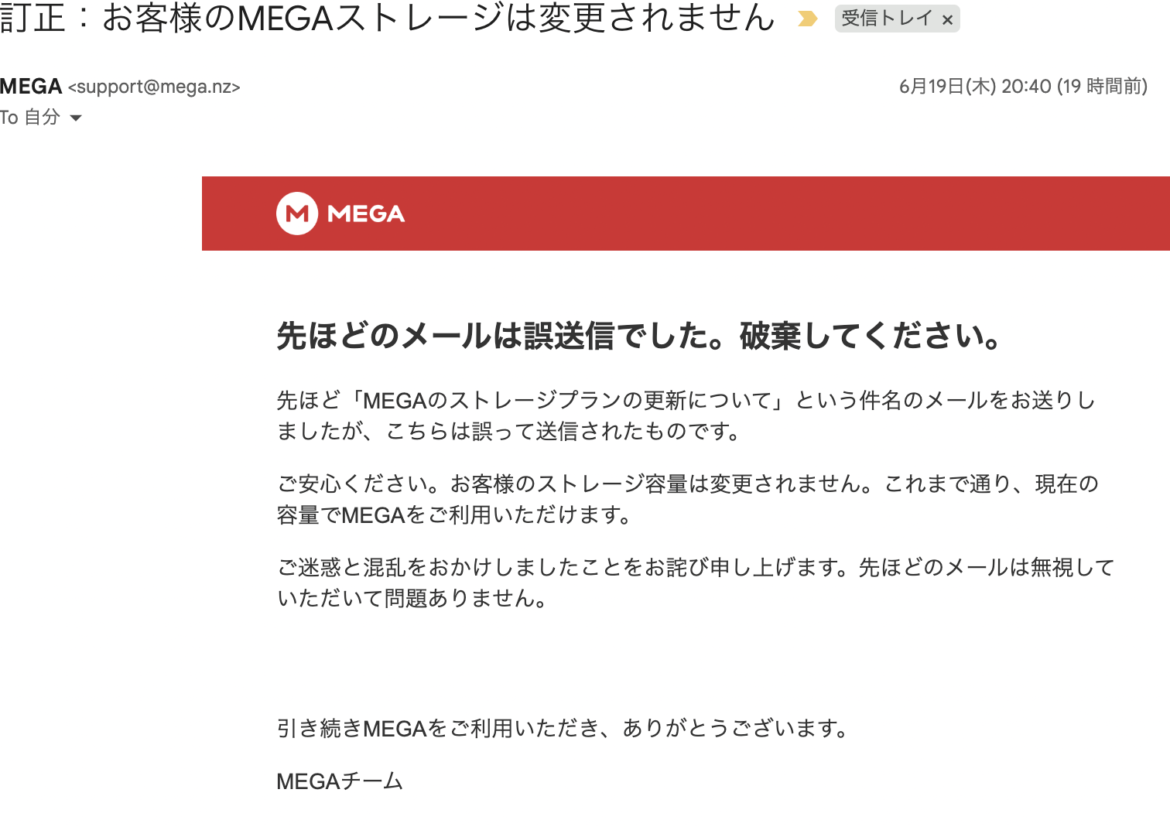The width and height of the screenshot is (1170, 827).
Task: Click the MEGAチーム signature
Action: tap(340, 781)
